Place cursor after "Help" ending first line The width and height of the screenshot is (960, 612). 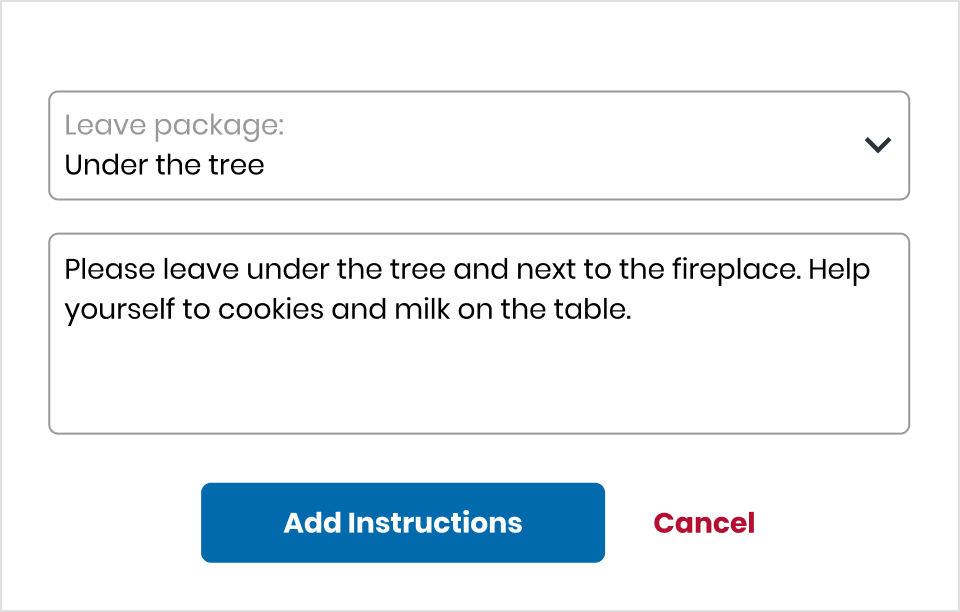871,270
